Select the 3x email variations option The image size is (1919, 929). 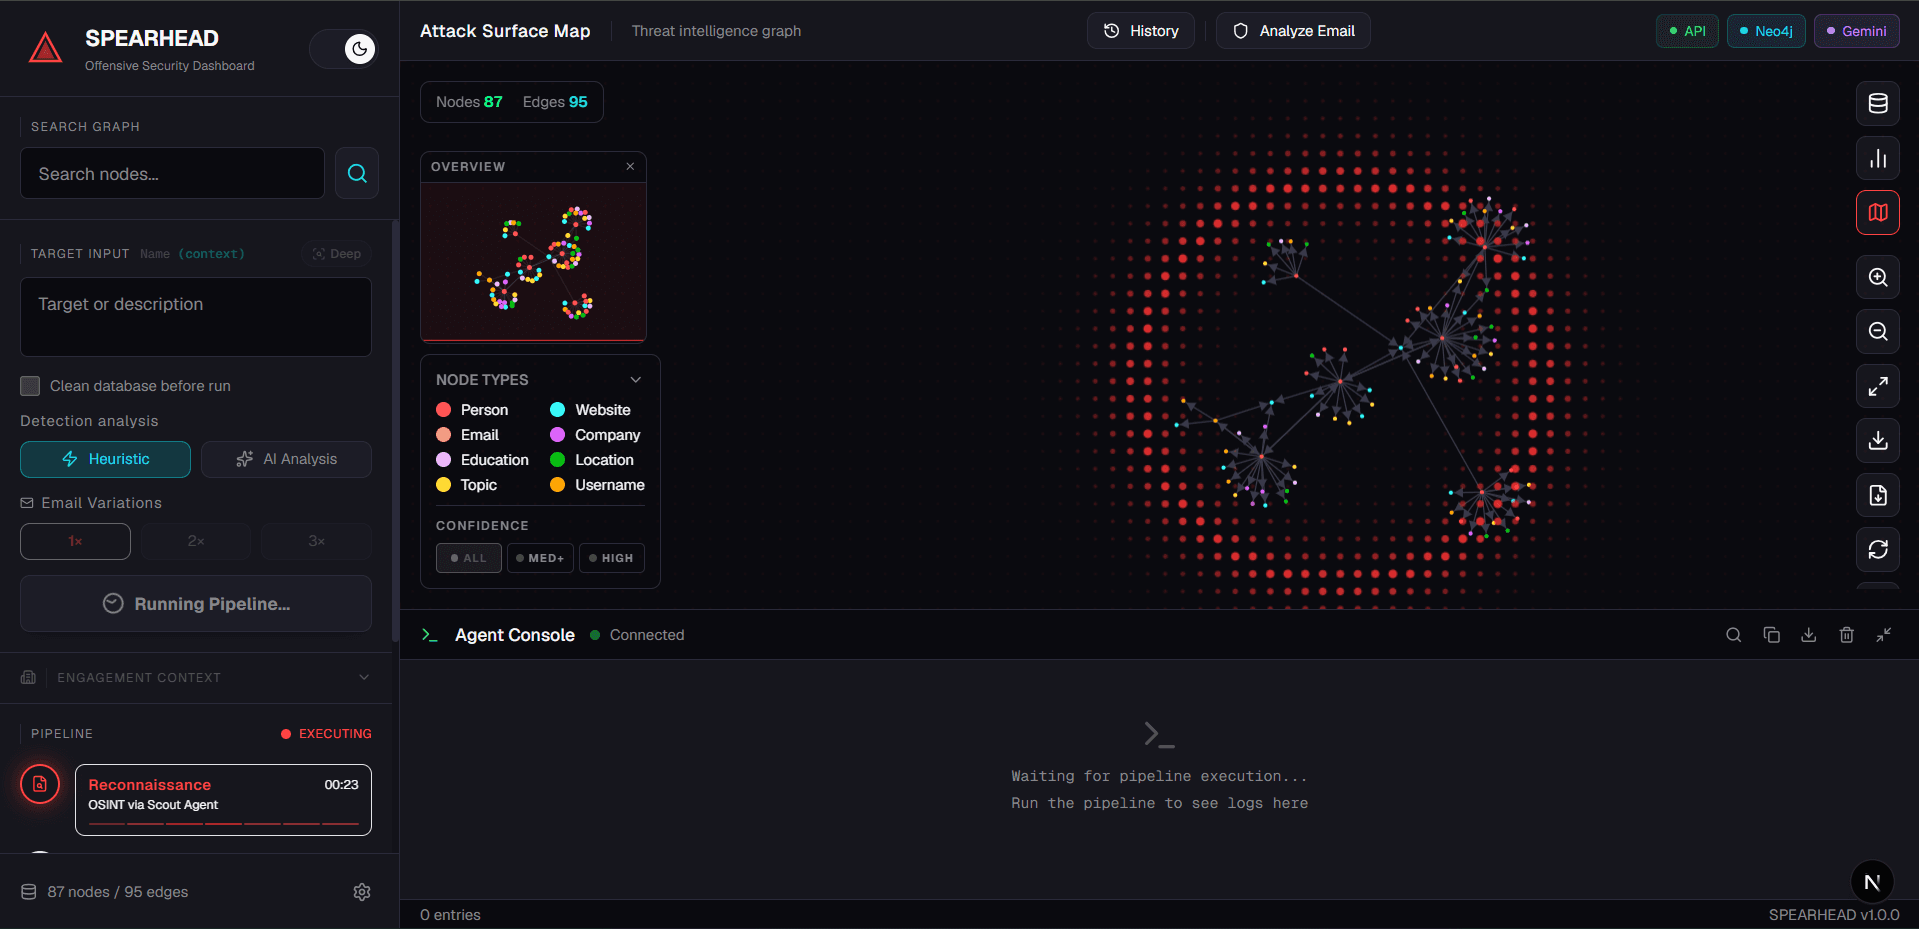tap(315, 541)
